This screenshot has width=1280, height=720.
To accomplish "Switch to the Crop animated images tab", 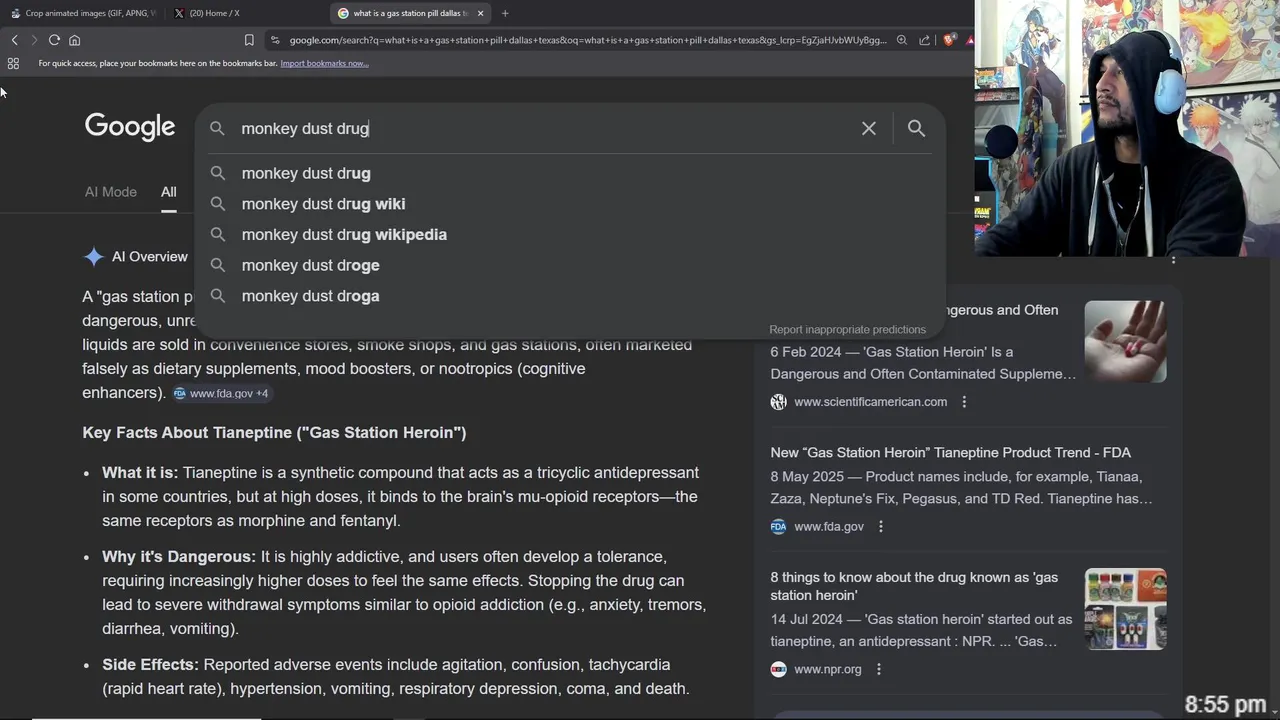I will point(84,13).
